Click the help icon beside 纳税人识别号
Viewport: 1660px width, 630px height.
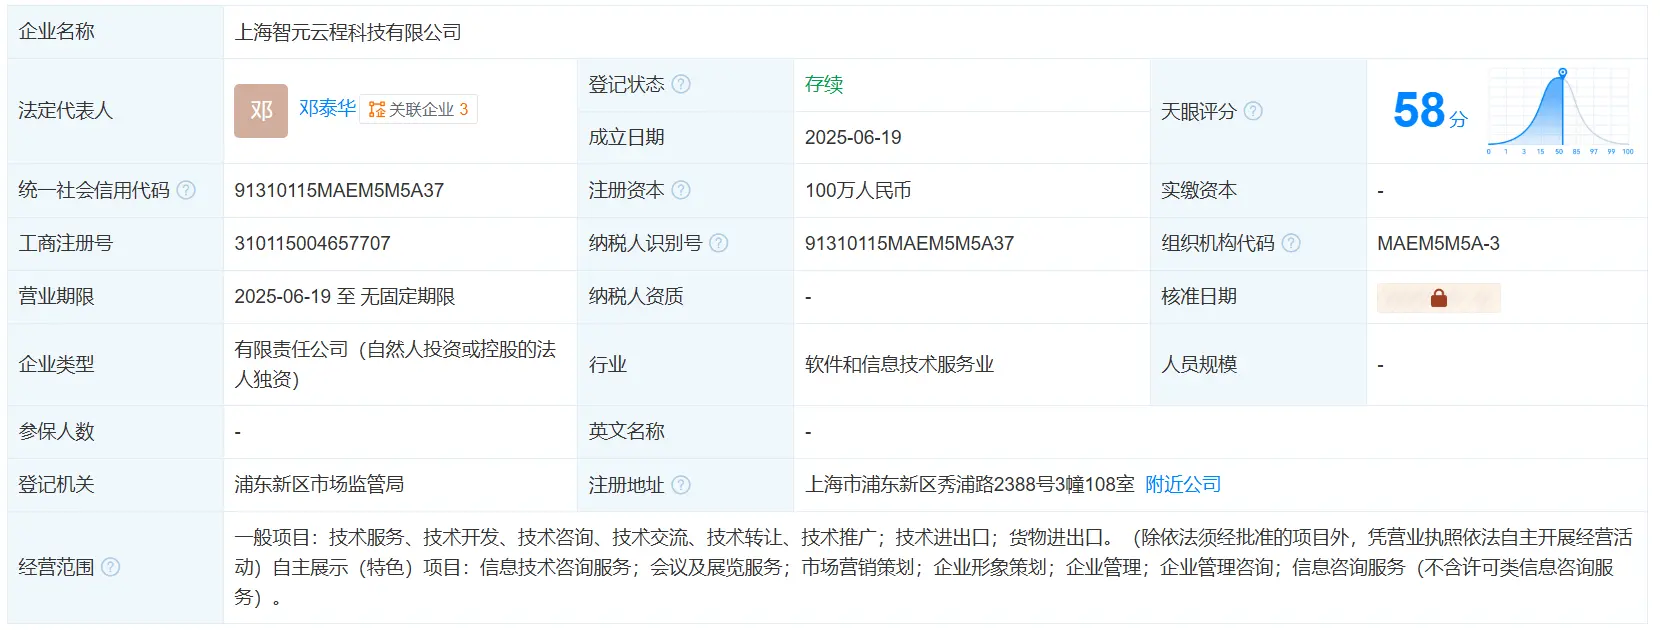pyautogui.click(x=718, y=243)
